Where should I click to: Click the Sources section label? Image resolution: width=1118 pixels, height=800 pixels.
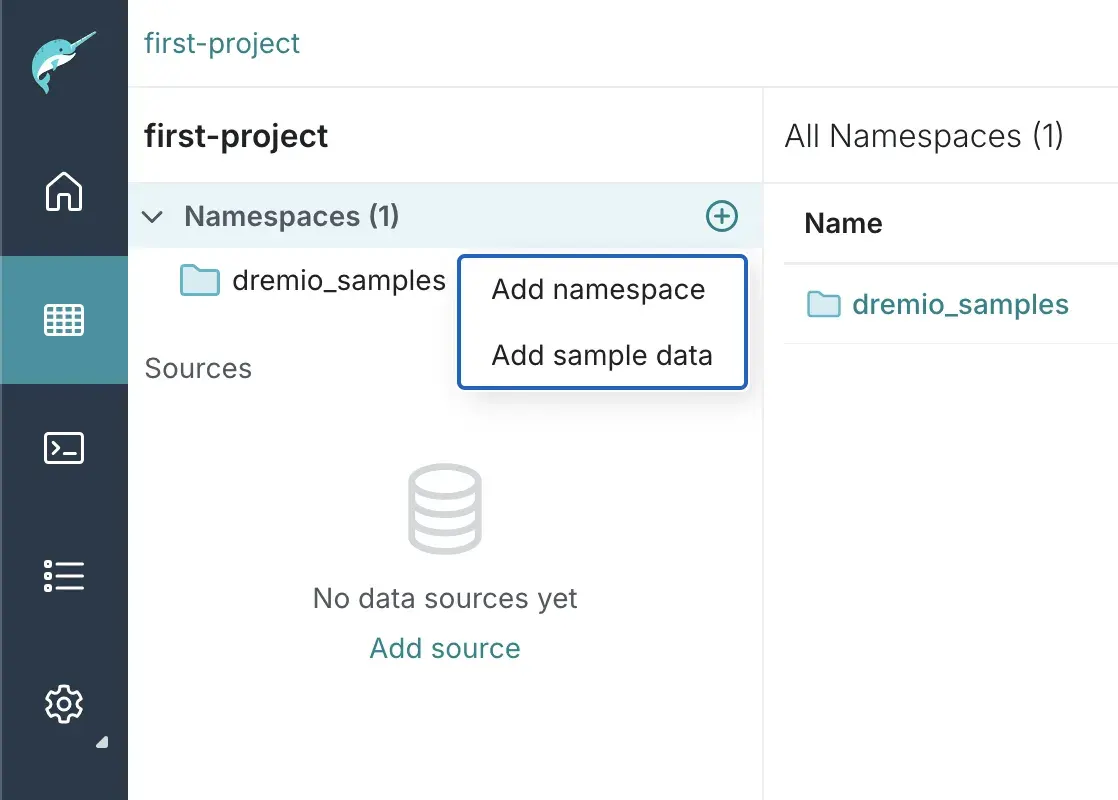(x=198, y=369)
